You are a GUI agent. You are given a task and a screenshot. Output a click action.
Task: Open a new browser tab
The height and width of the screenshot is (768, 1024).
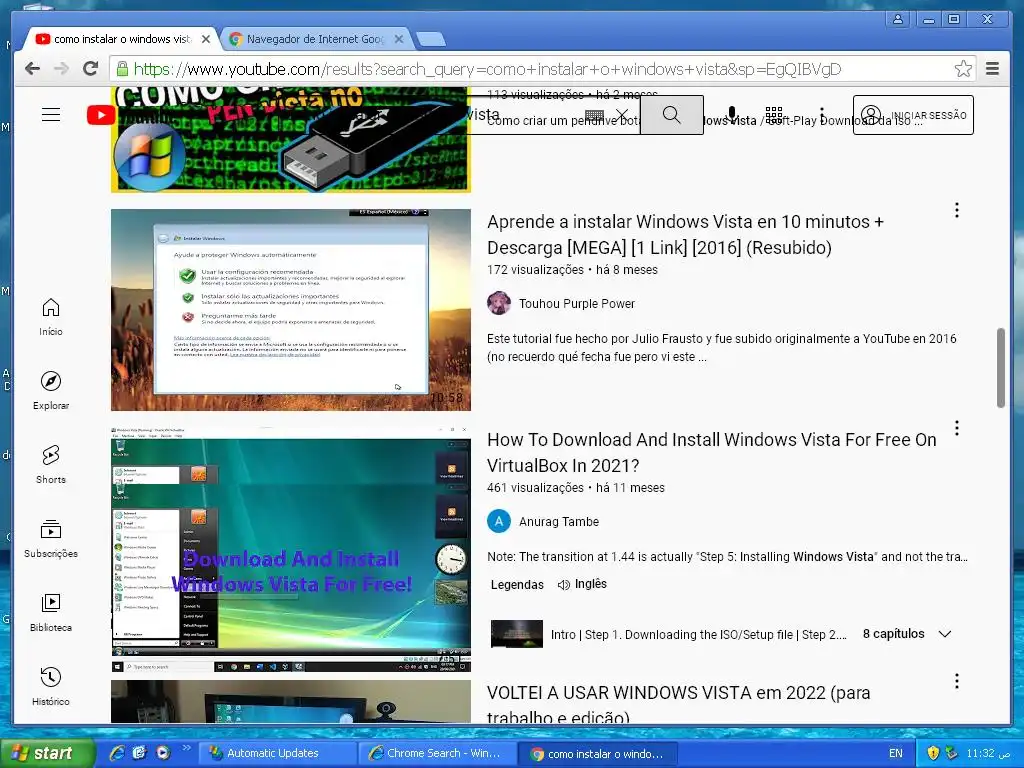[x=431, y=40]
